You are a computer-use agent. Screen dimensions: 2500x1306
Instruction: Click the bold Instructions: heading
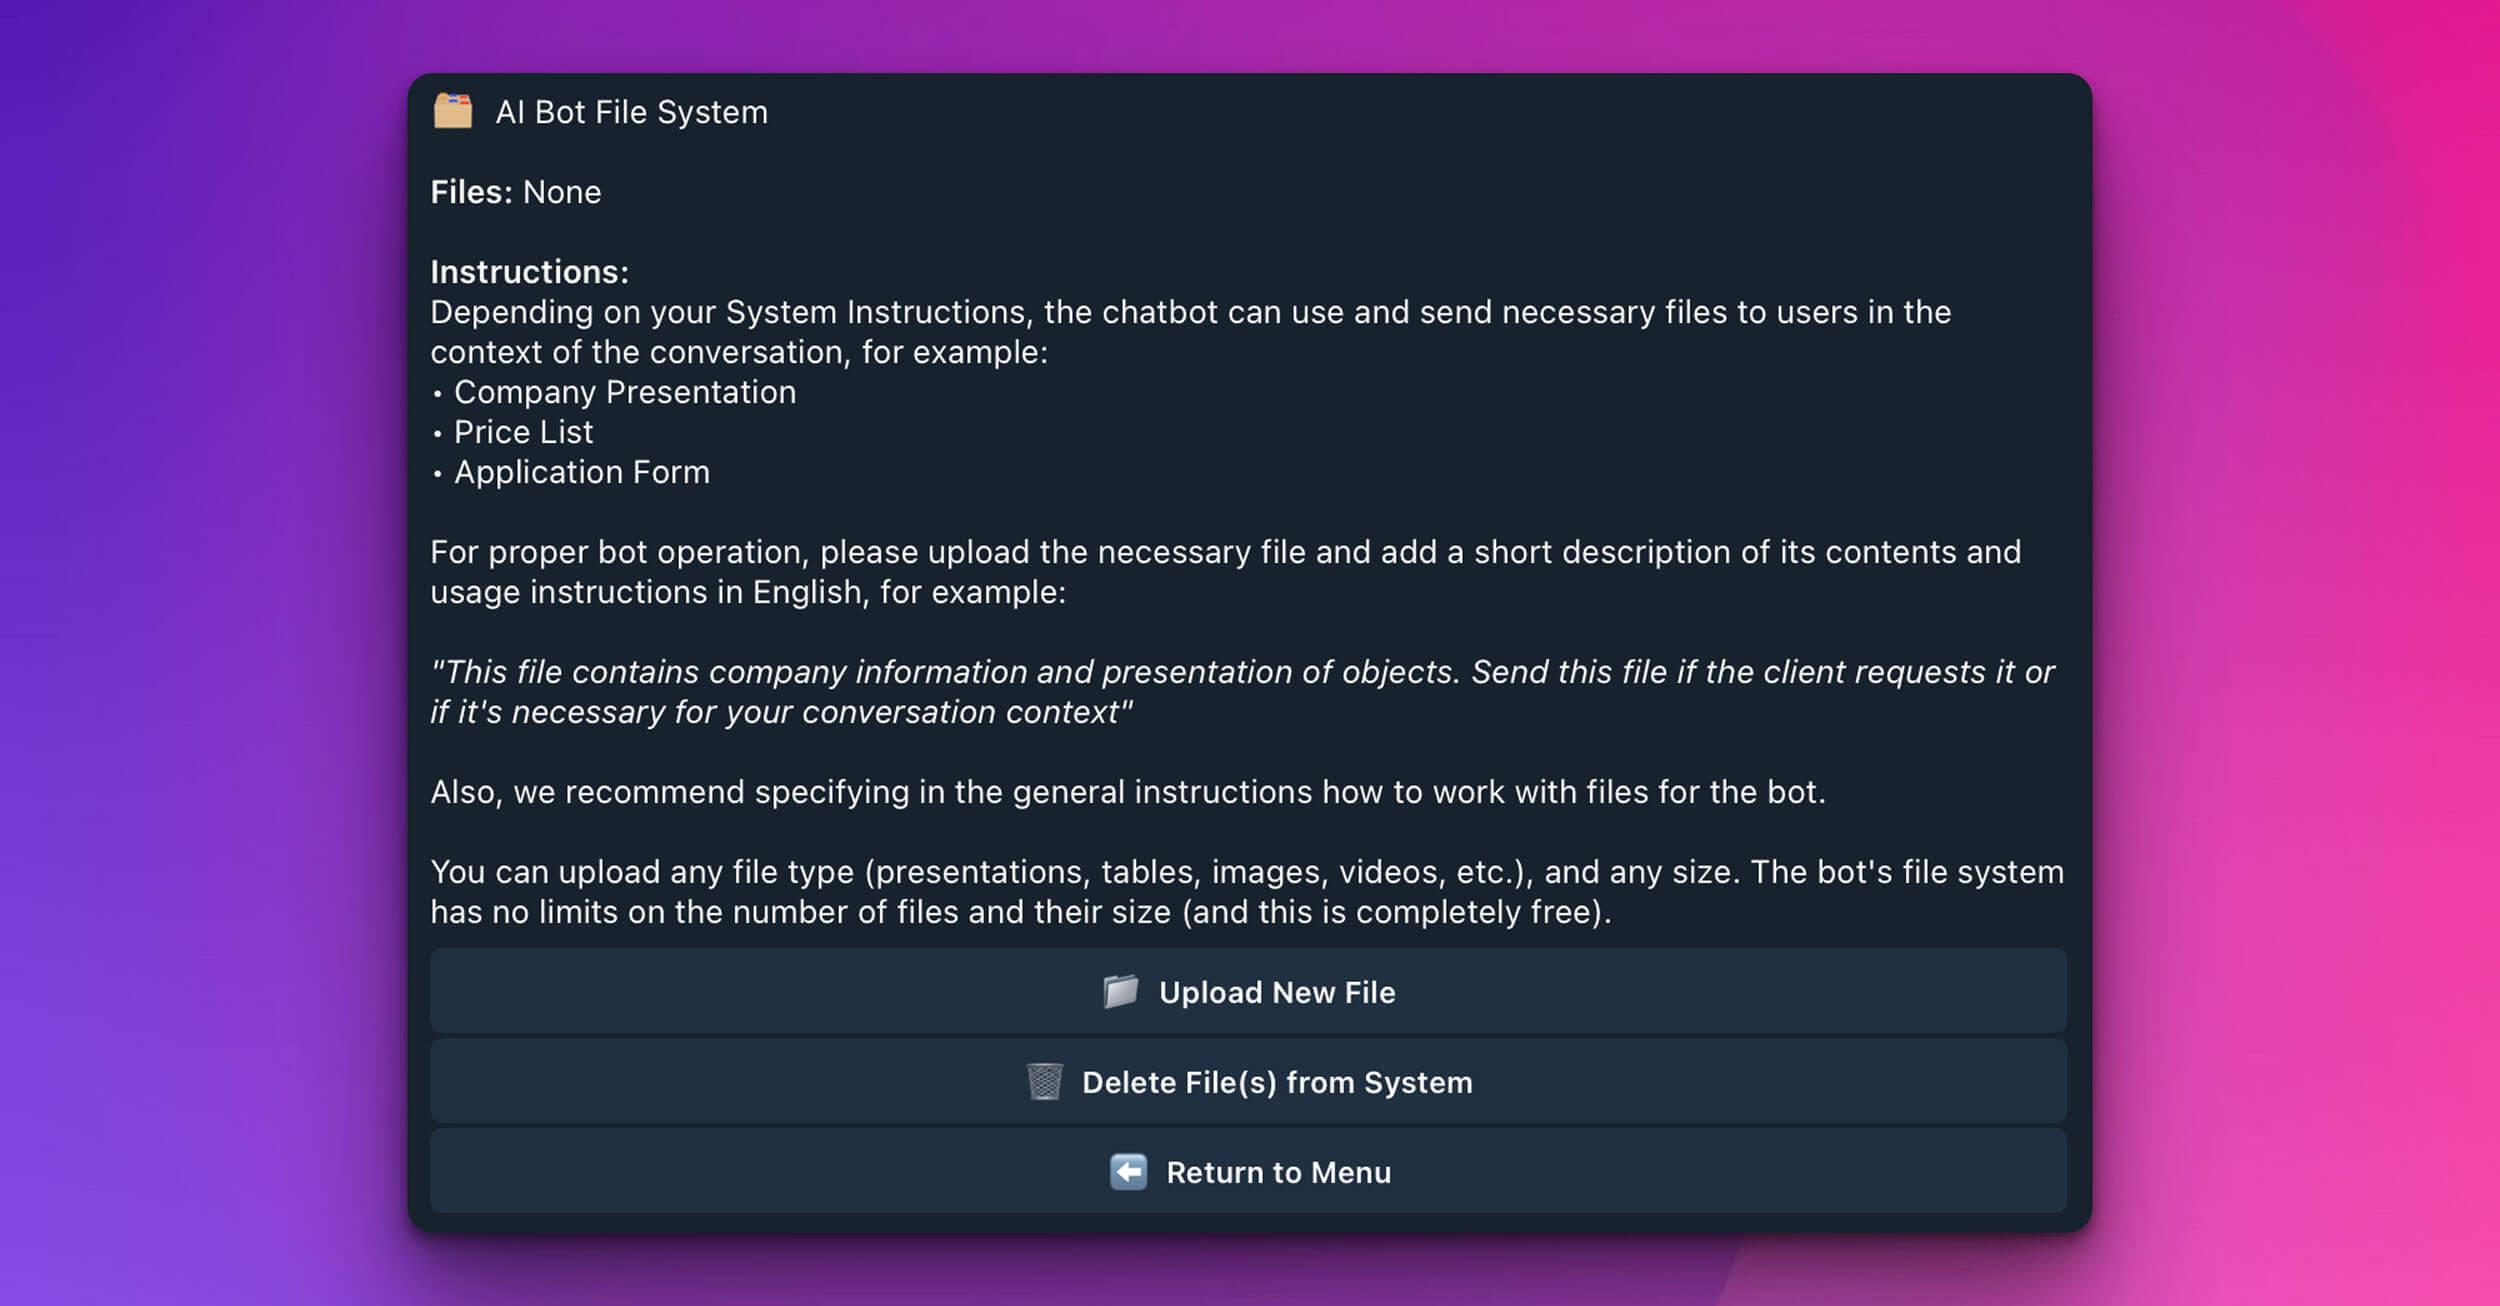click(529, 272)
